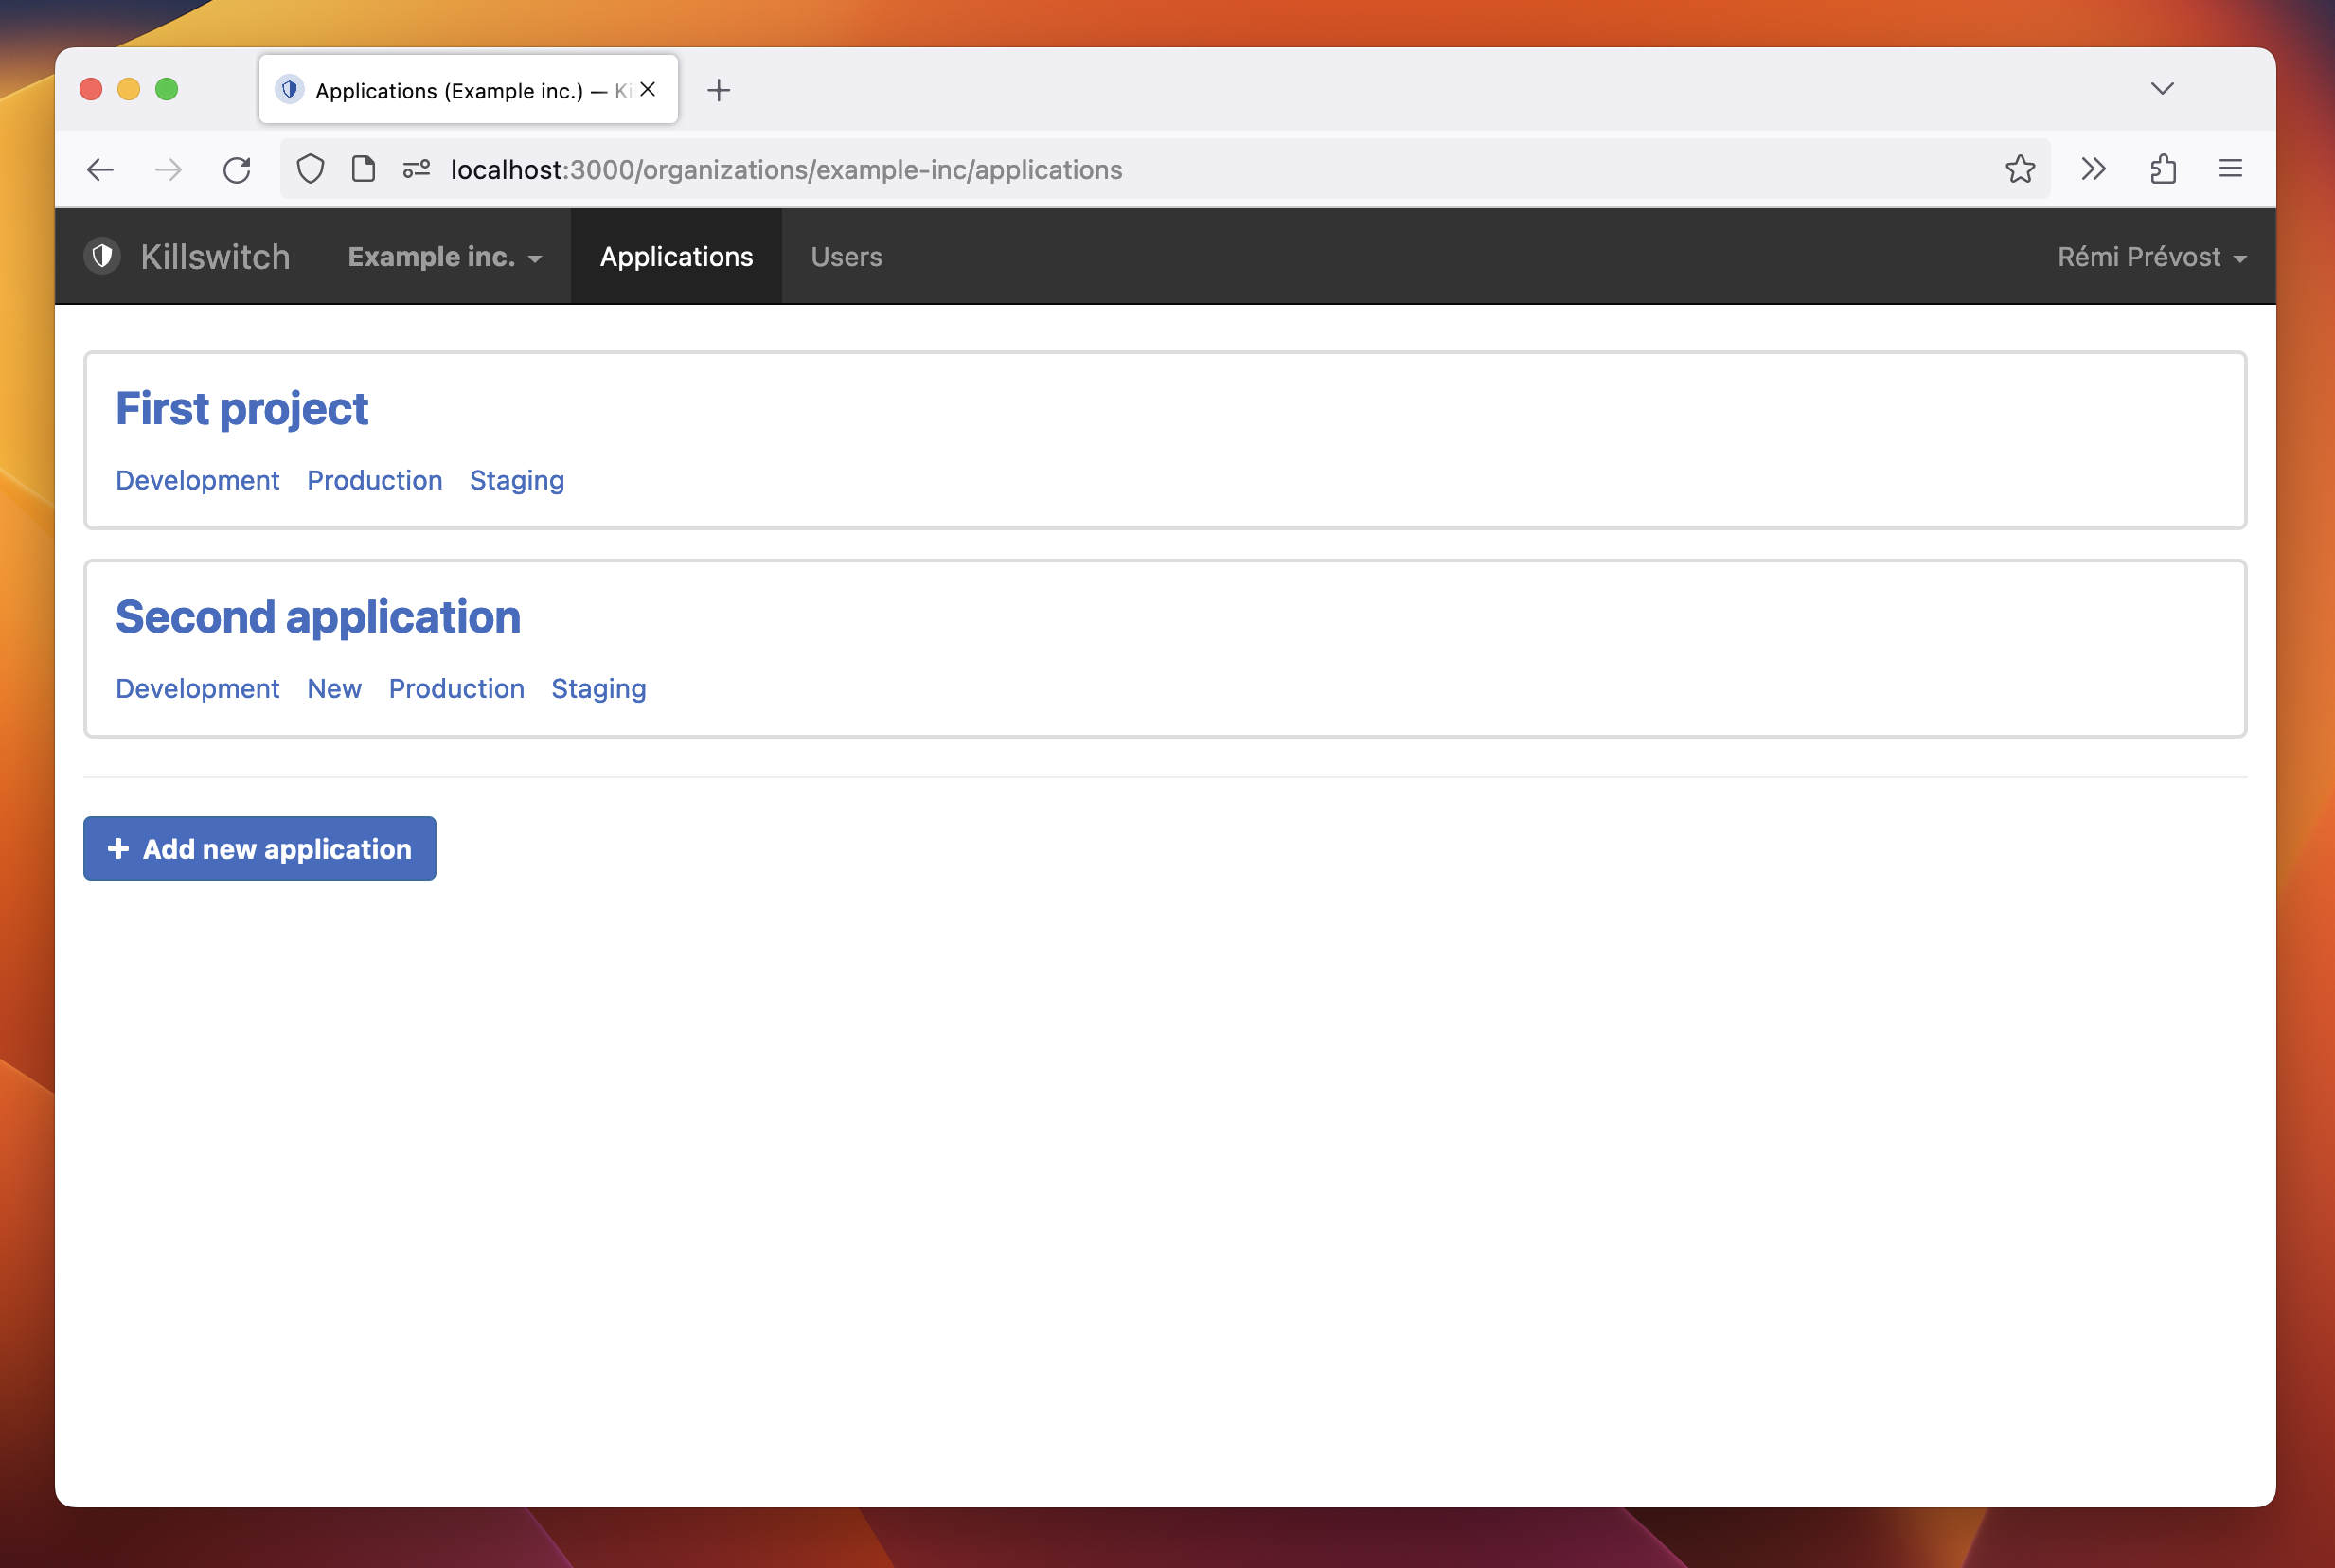Click the yellow minimize window button
Screen dimensions: 2335x1568
click(x=129, y=90)
